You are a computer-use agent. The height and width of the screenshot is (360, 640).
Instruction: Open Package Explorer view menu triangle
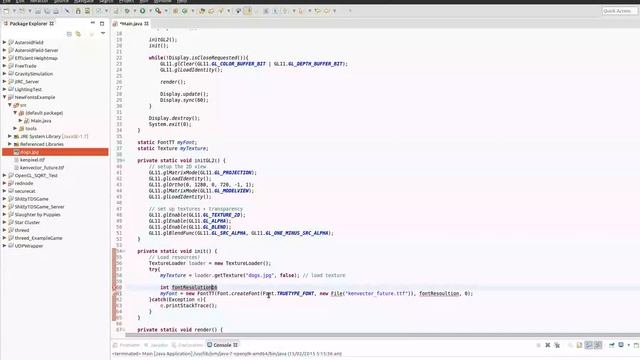coord(103,33)
